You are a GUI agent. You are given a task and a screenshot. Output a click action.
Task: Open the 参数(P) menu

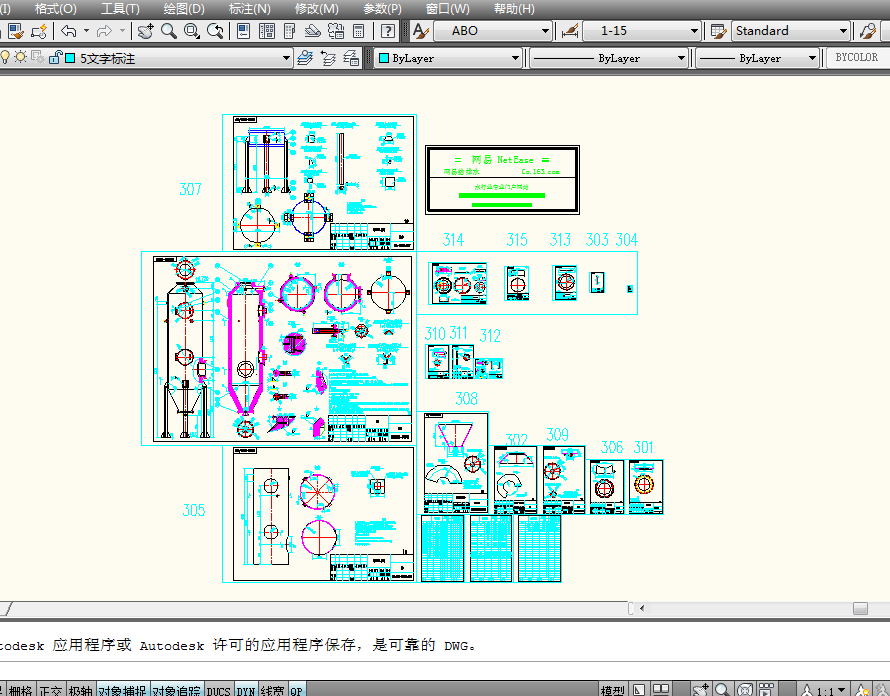382,9
